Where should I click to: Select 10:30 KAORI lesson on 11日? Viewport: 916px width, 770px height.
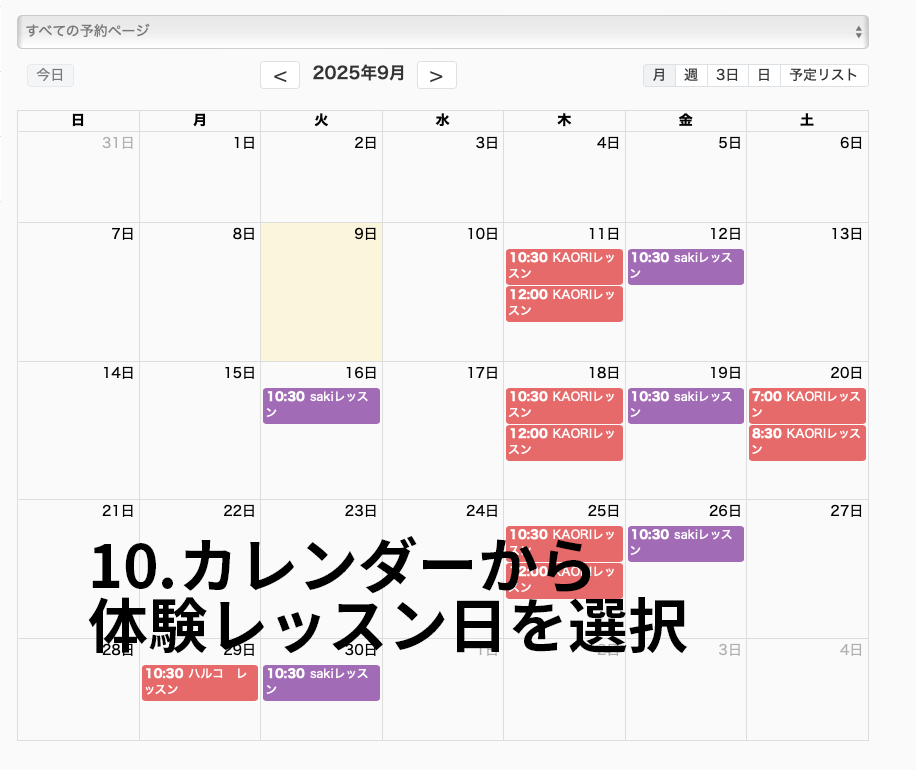564,266
